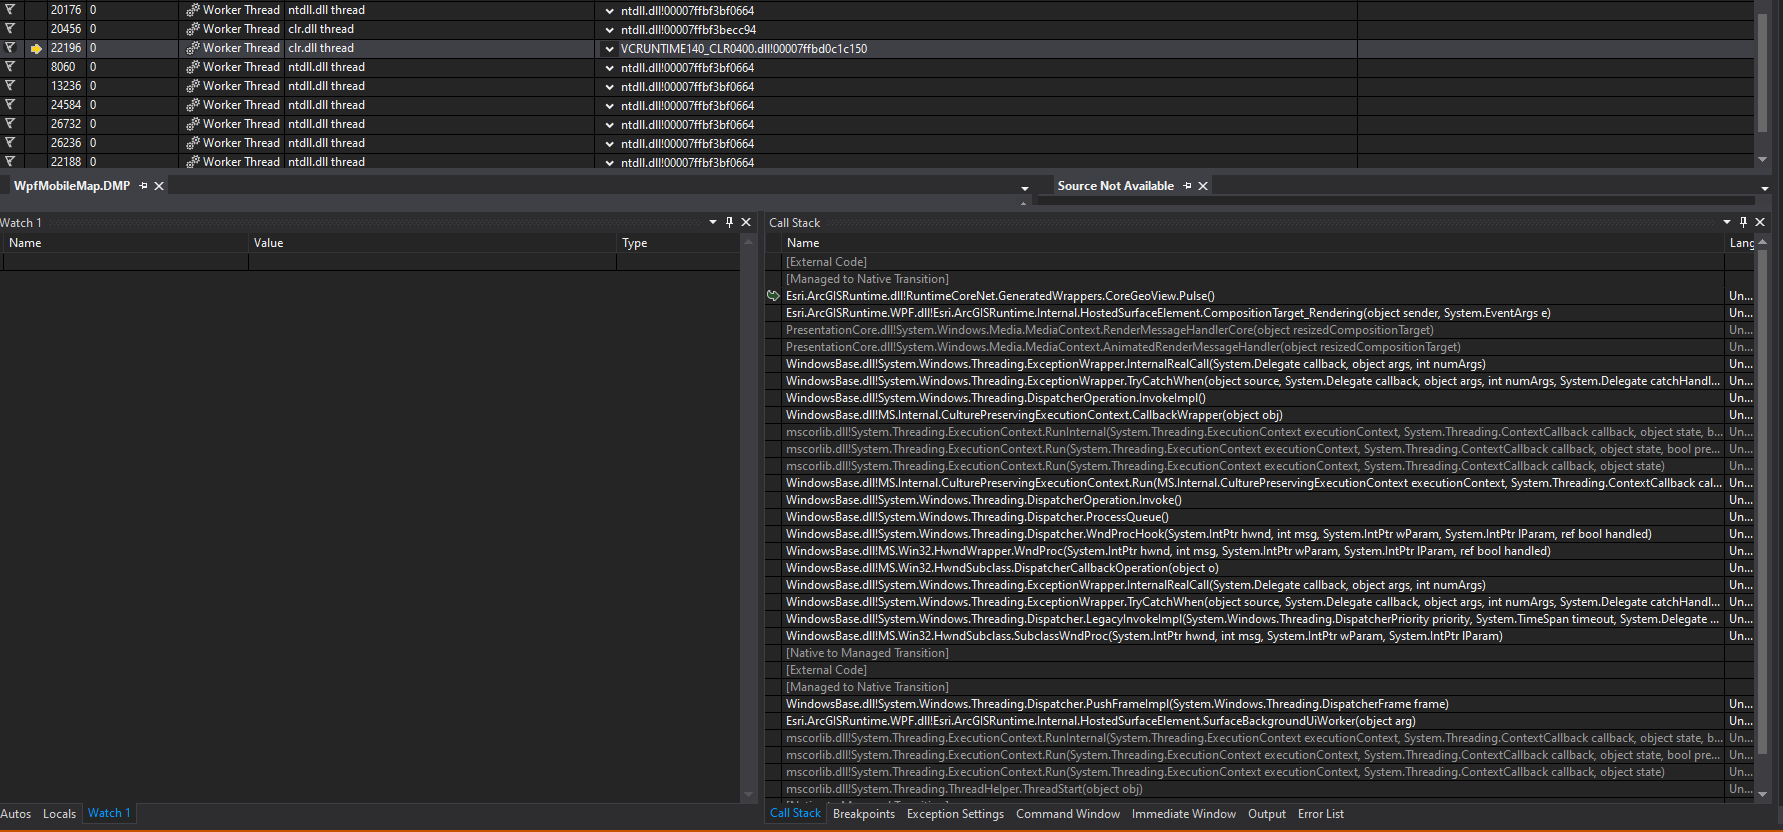The width and height of the screenshot is (1783, 832).
Task: Toggle the flag on thread 22188
Action: 10,161
